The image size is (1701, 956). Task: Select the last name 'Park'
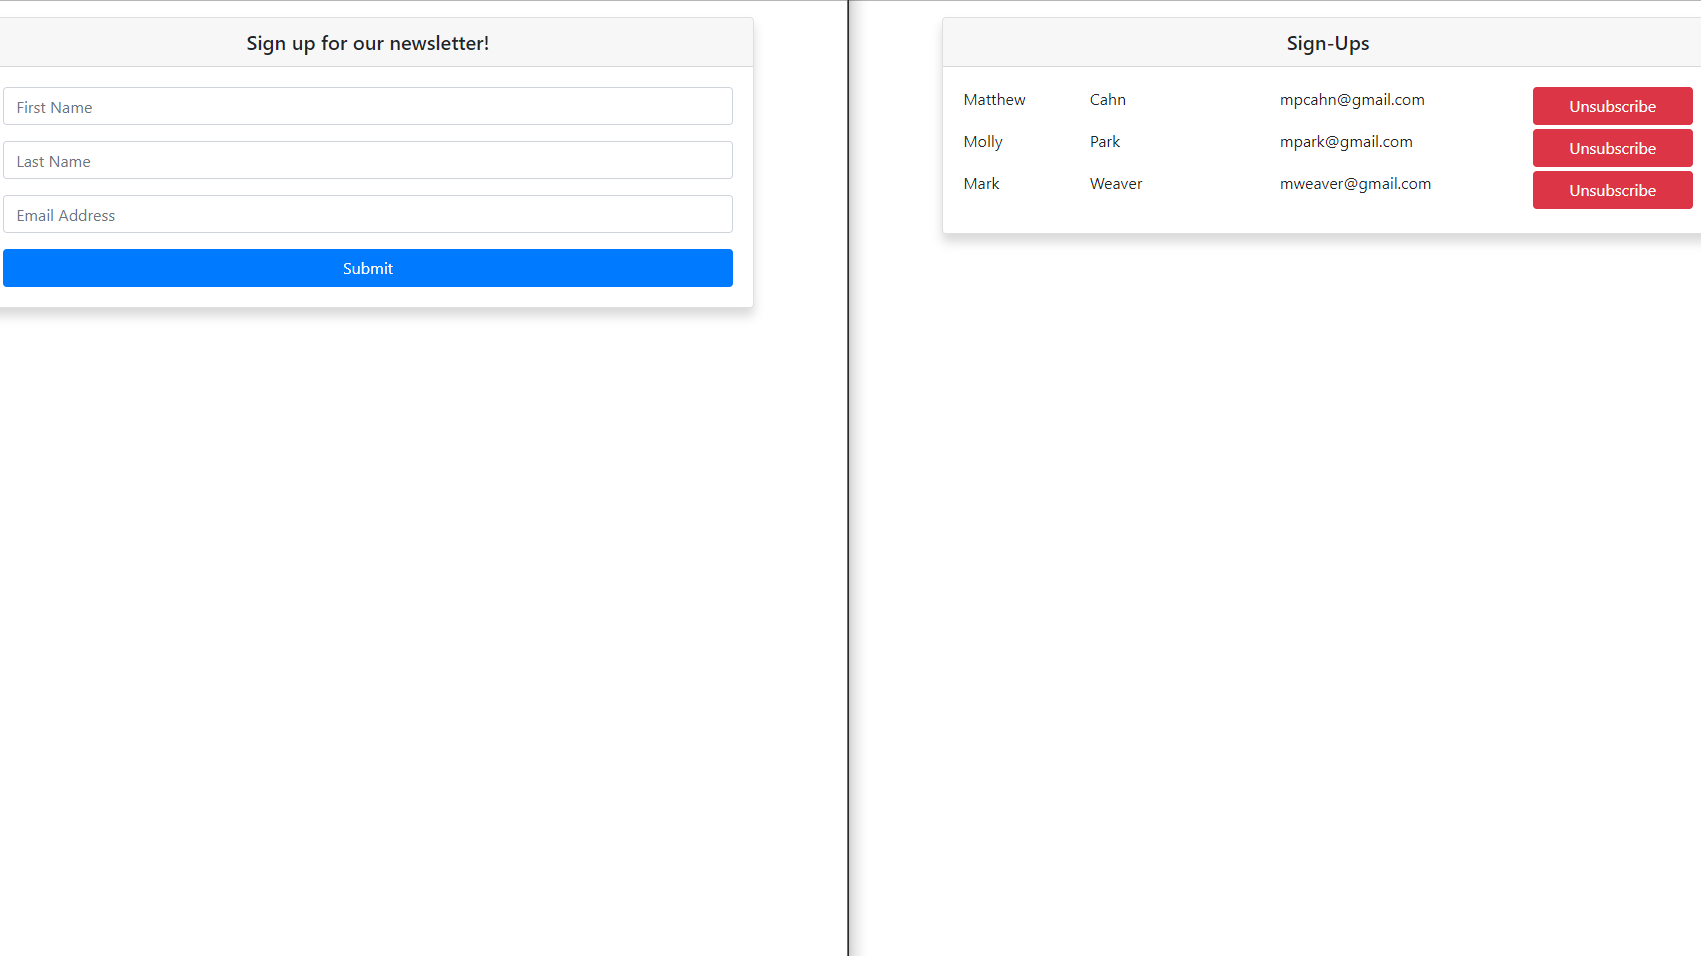point(1105,142)
